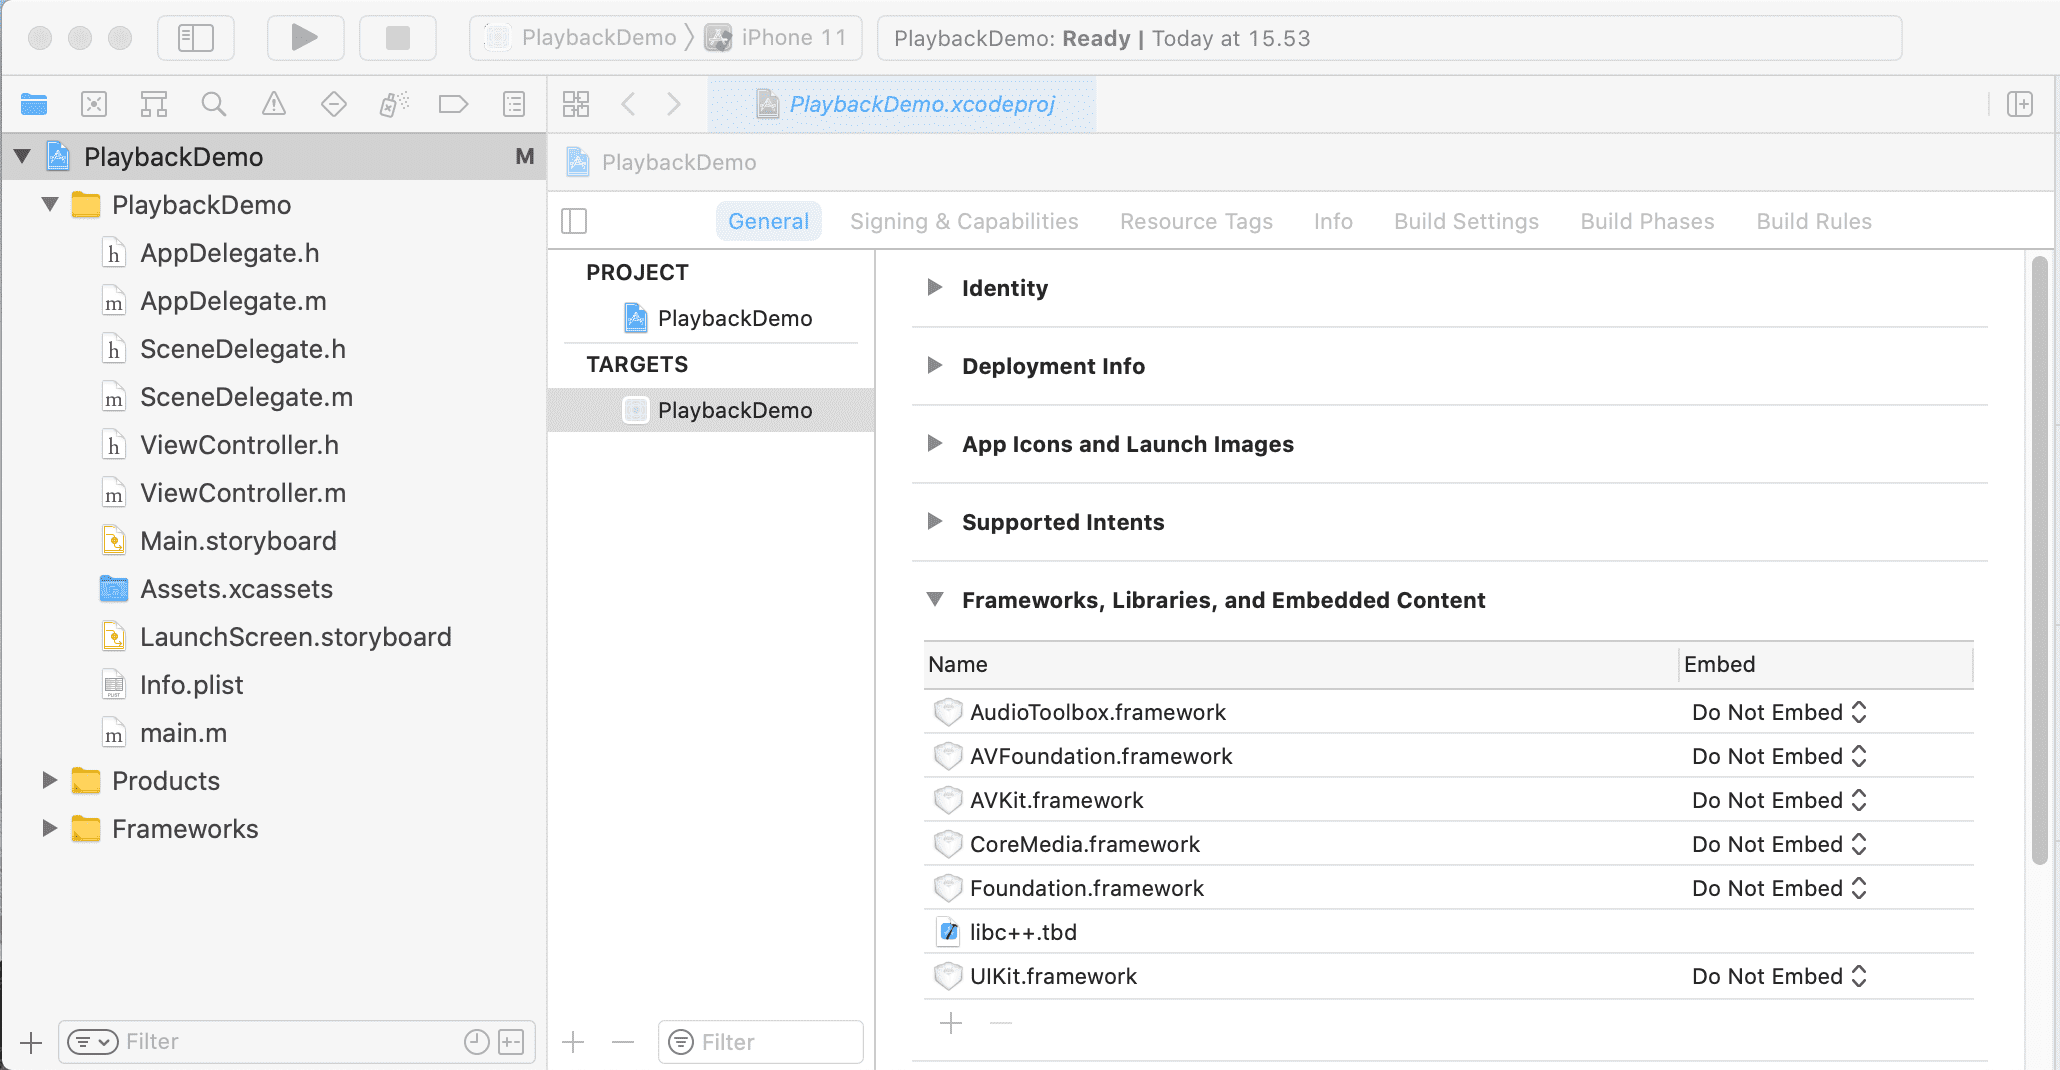Open the PlaybackDemo.xcodeproj editor tab
Viewport: 2060px width, 1070px height.
(903, 104)
